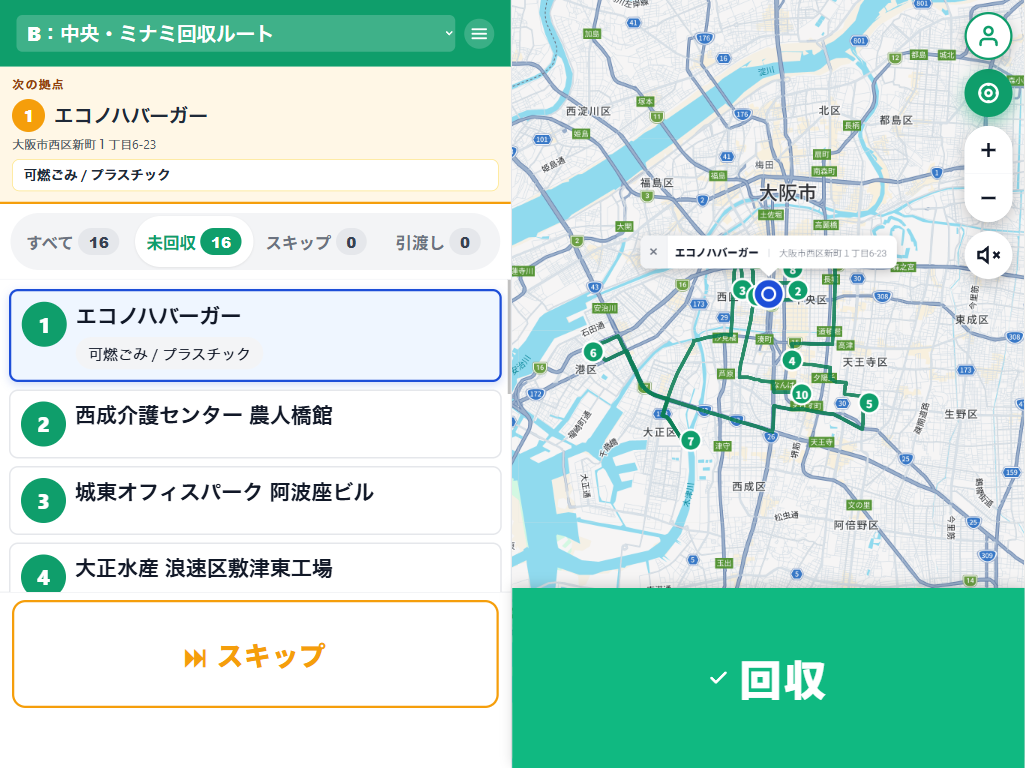Click the 16 count badge on 未回収
Screen dimensions: 1025x768
coord(221,242)
